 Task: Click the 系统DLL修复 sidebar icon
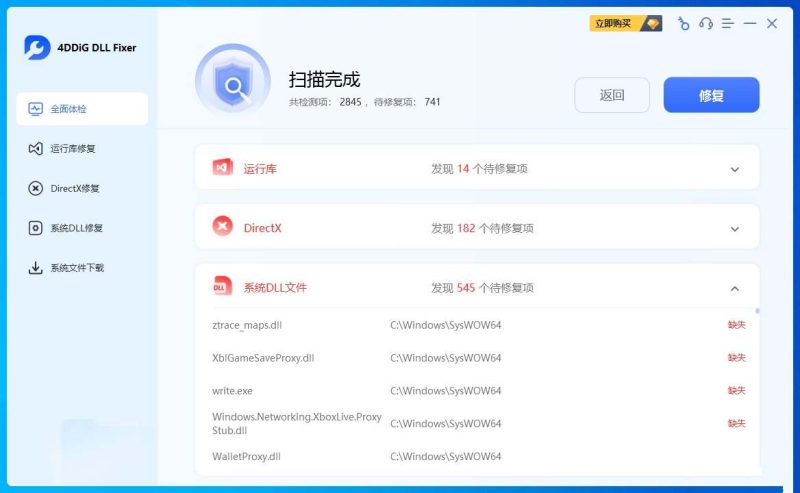tap(35, 228)
